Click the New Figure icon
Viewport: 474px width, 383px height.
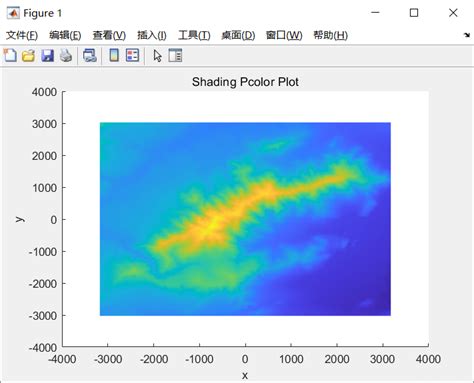tap(10, 55)
